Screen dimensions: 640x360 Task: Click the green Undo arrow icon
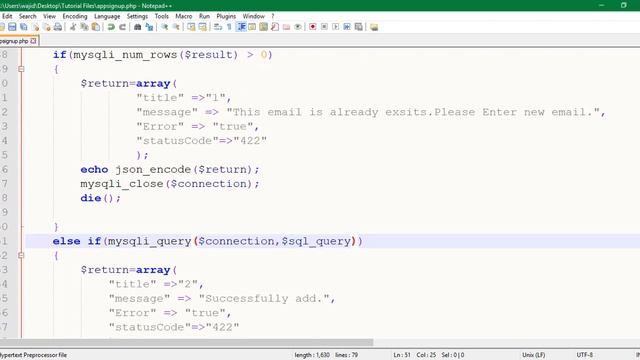(x=111, y=27)
